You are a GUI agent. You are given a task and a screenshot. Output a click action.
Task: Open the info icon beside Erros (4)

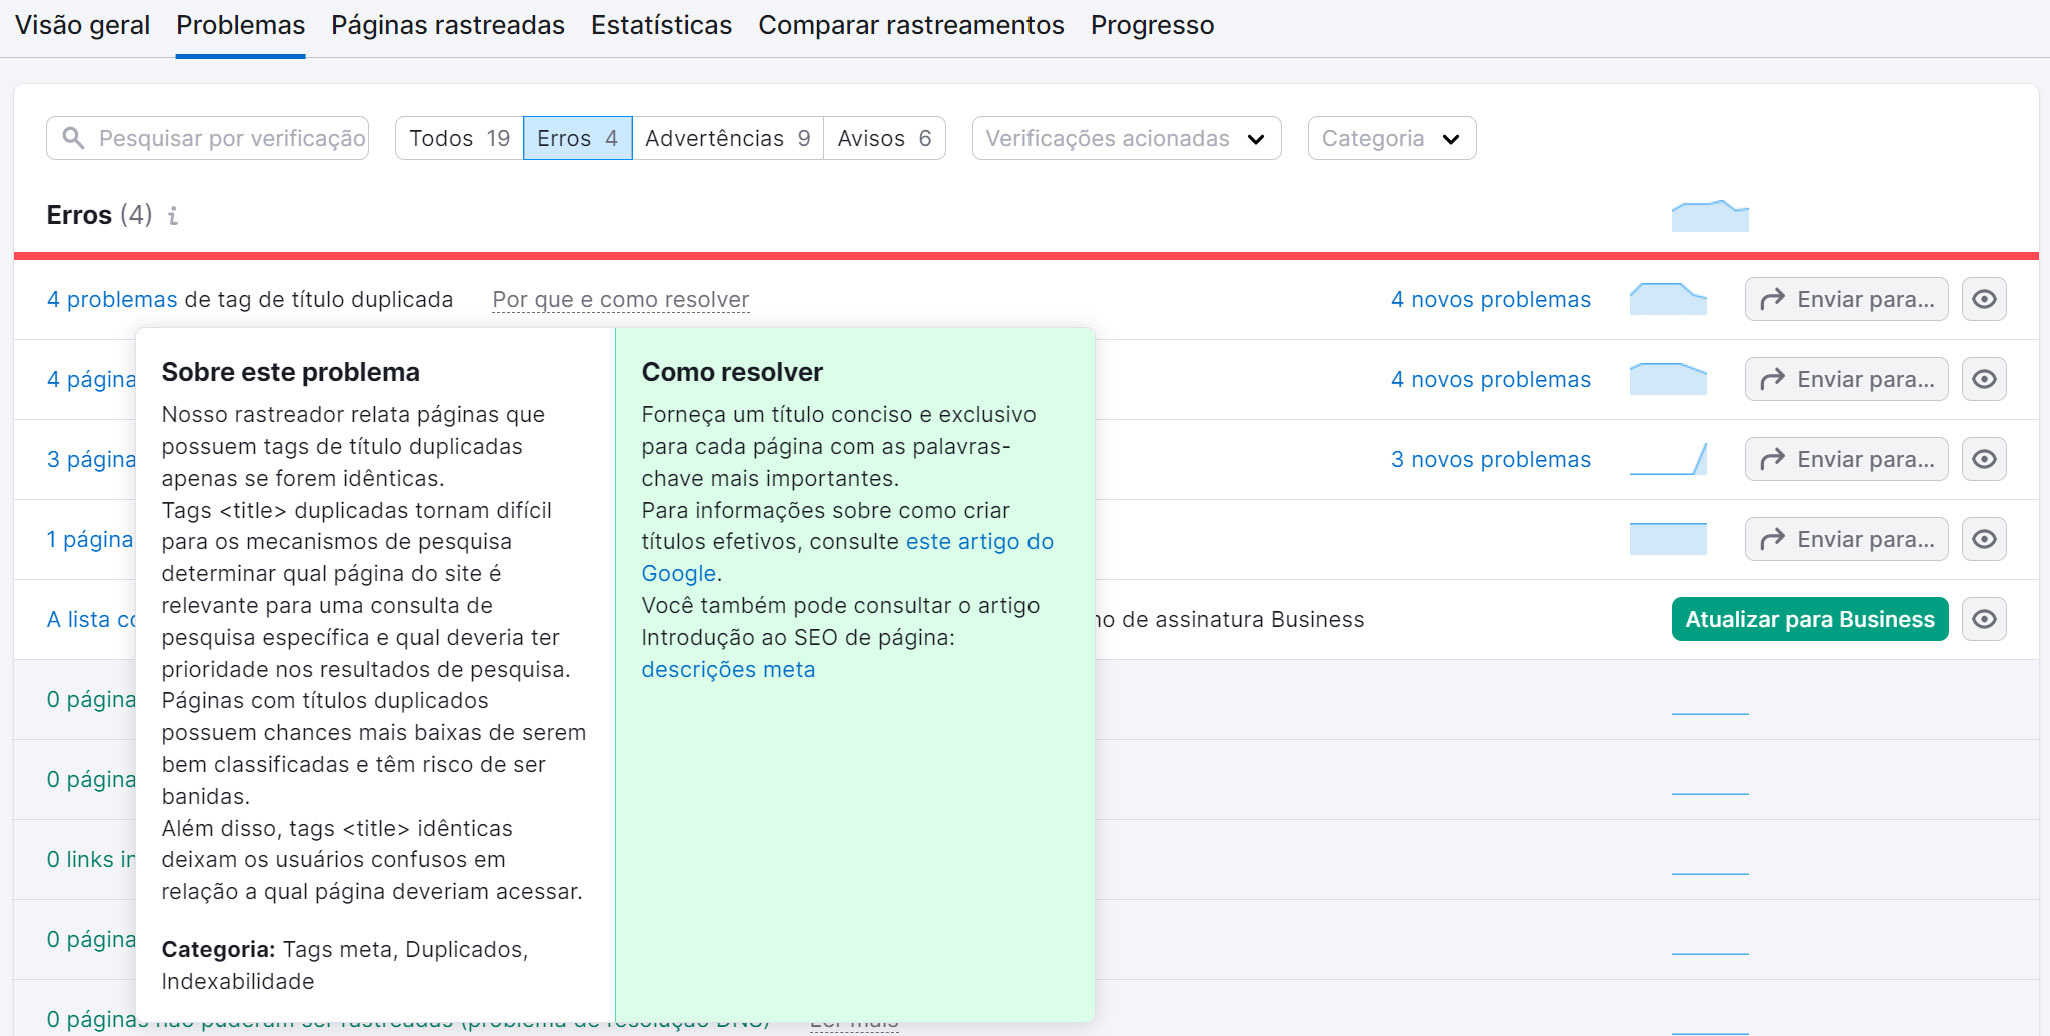point(175,215)
